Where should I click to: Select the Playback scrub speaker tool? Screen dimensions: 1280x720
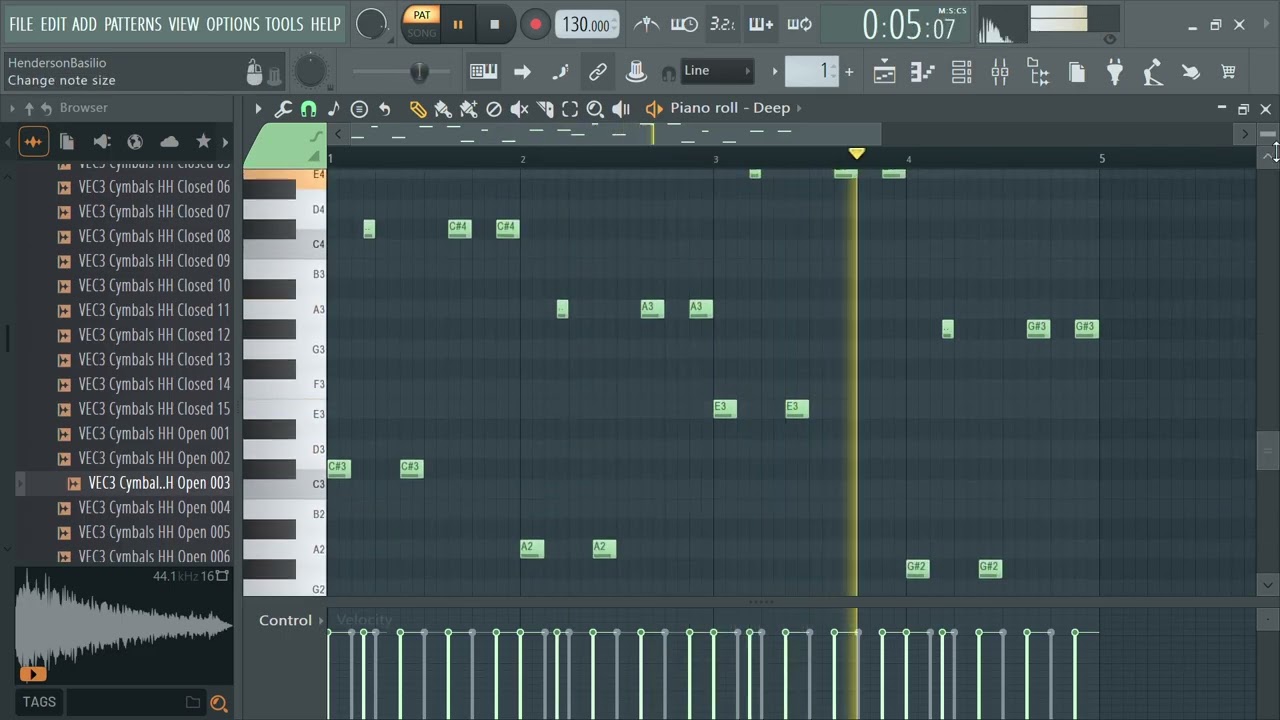[x=621, y=109]
